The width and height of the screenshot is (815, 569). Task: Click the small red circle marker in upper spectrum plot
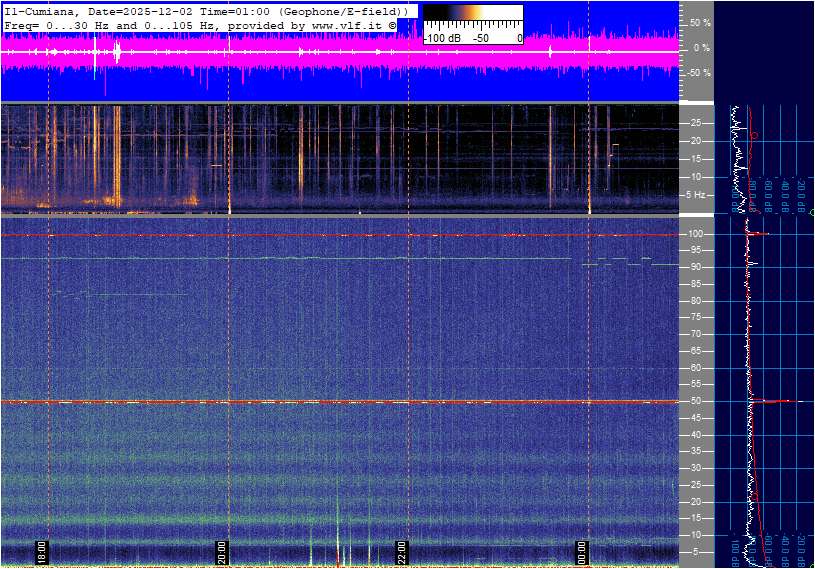click(754, 135)
